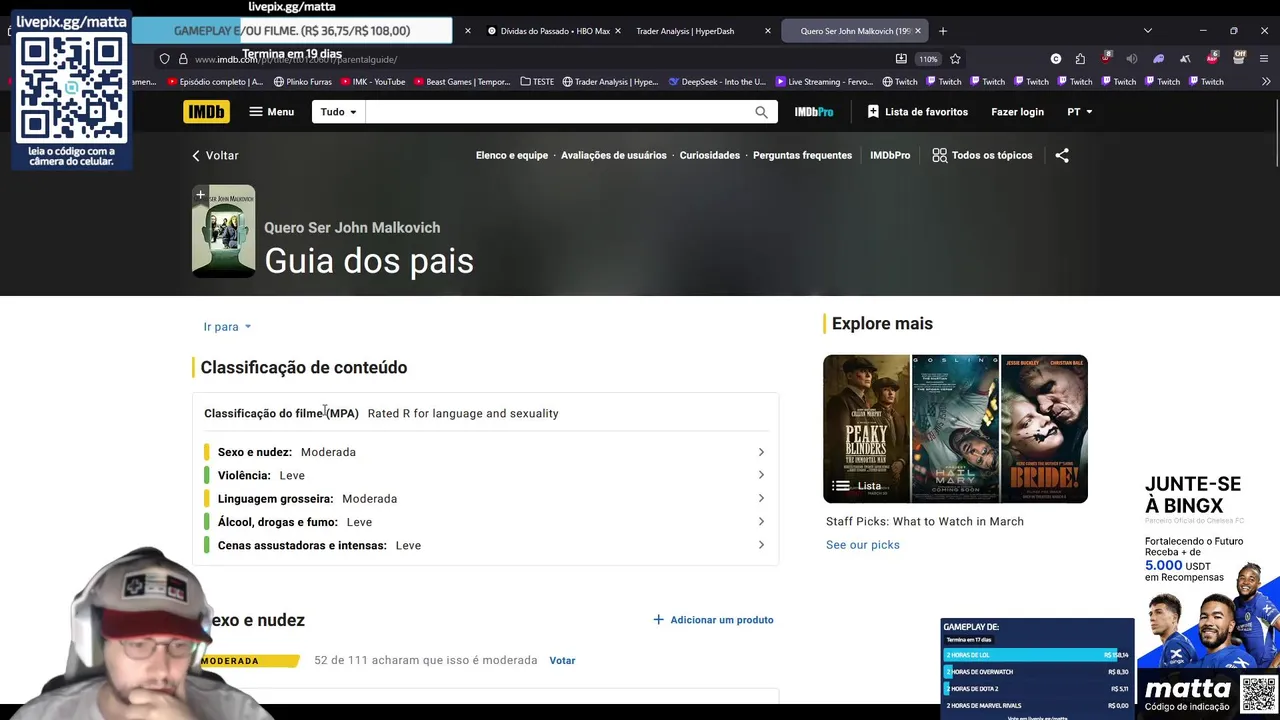Click the red extension icon with badge 8
The width and height of the screenshot is (1280, 720).
[1106, 58]
